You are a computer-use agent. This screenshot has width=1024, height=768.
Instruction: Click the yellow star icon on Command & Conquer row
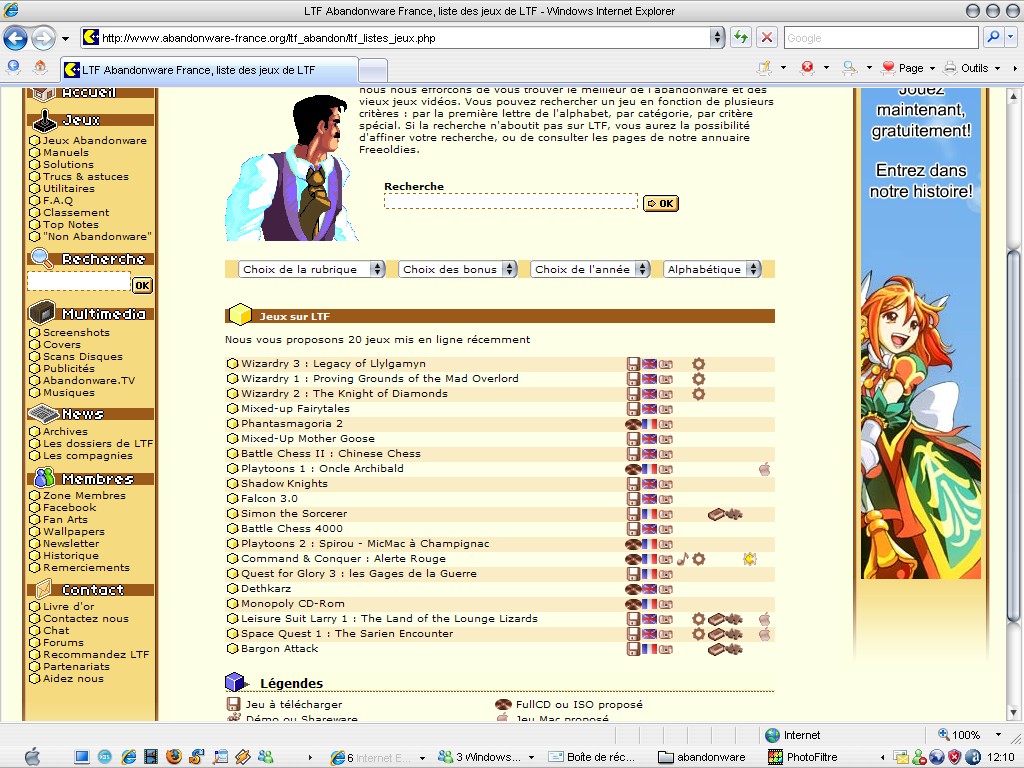point(750,559)
